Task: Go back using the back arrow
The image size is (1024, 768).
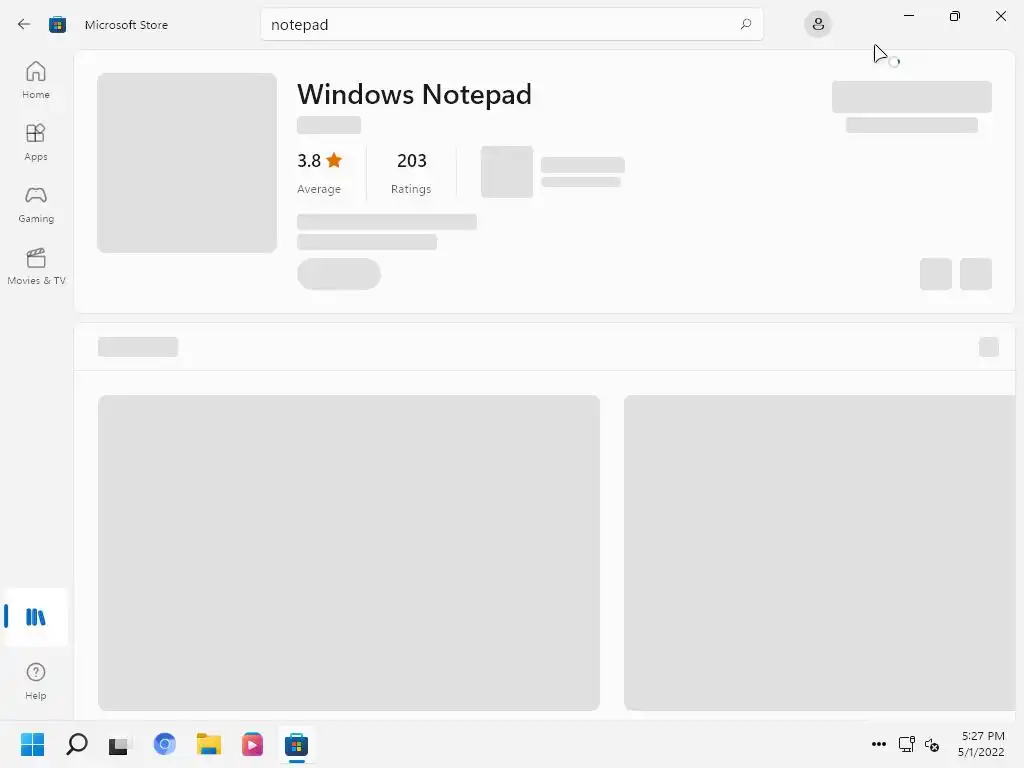Action: point(24,25)
